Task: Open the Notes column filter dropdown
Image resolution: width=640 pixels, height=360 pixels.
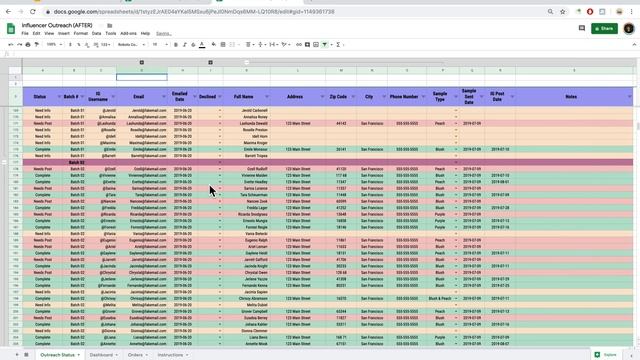Action: pyautogui.click(x=630, y=97)
